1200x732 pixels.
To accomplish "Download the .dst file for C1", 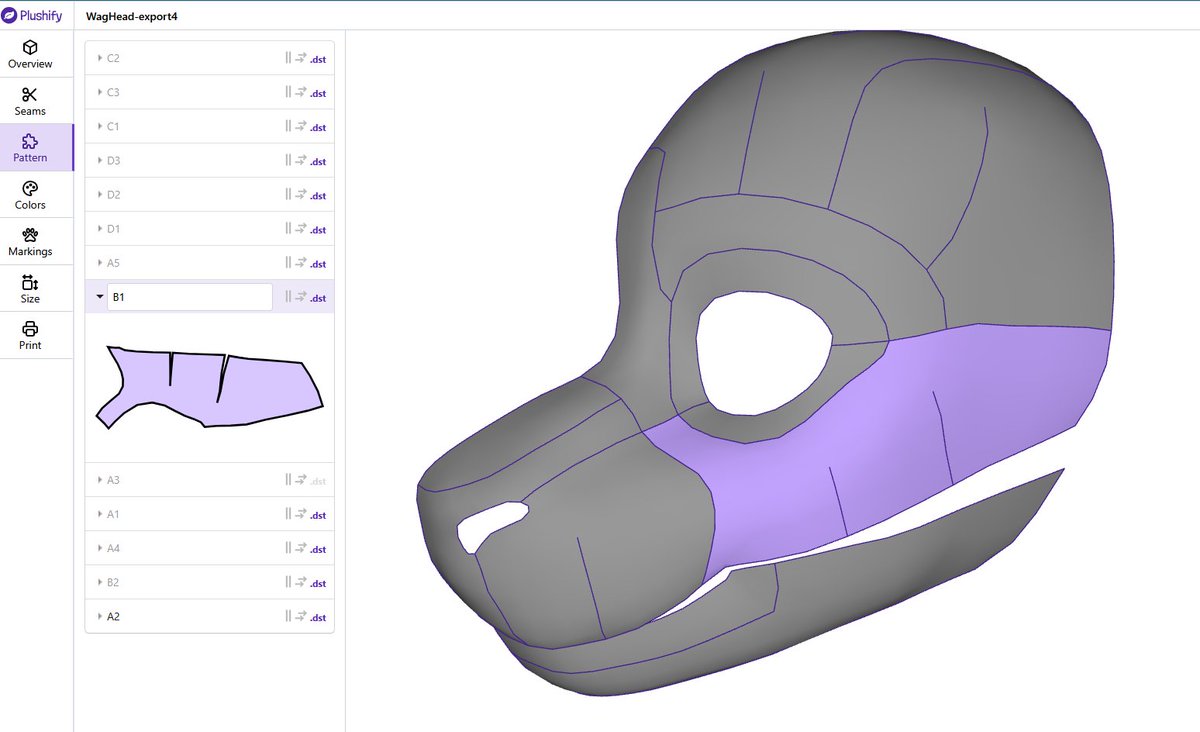I will (318, 127).
